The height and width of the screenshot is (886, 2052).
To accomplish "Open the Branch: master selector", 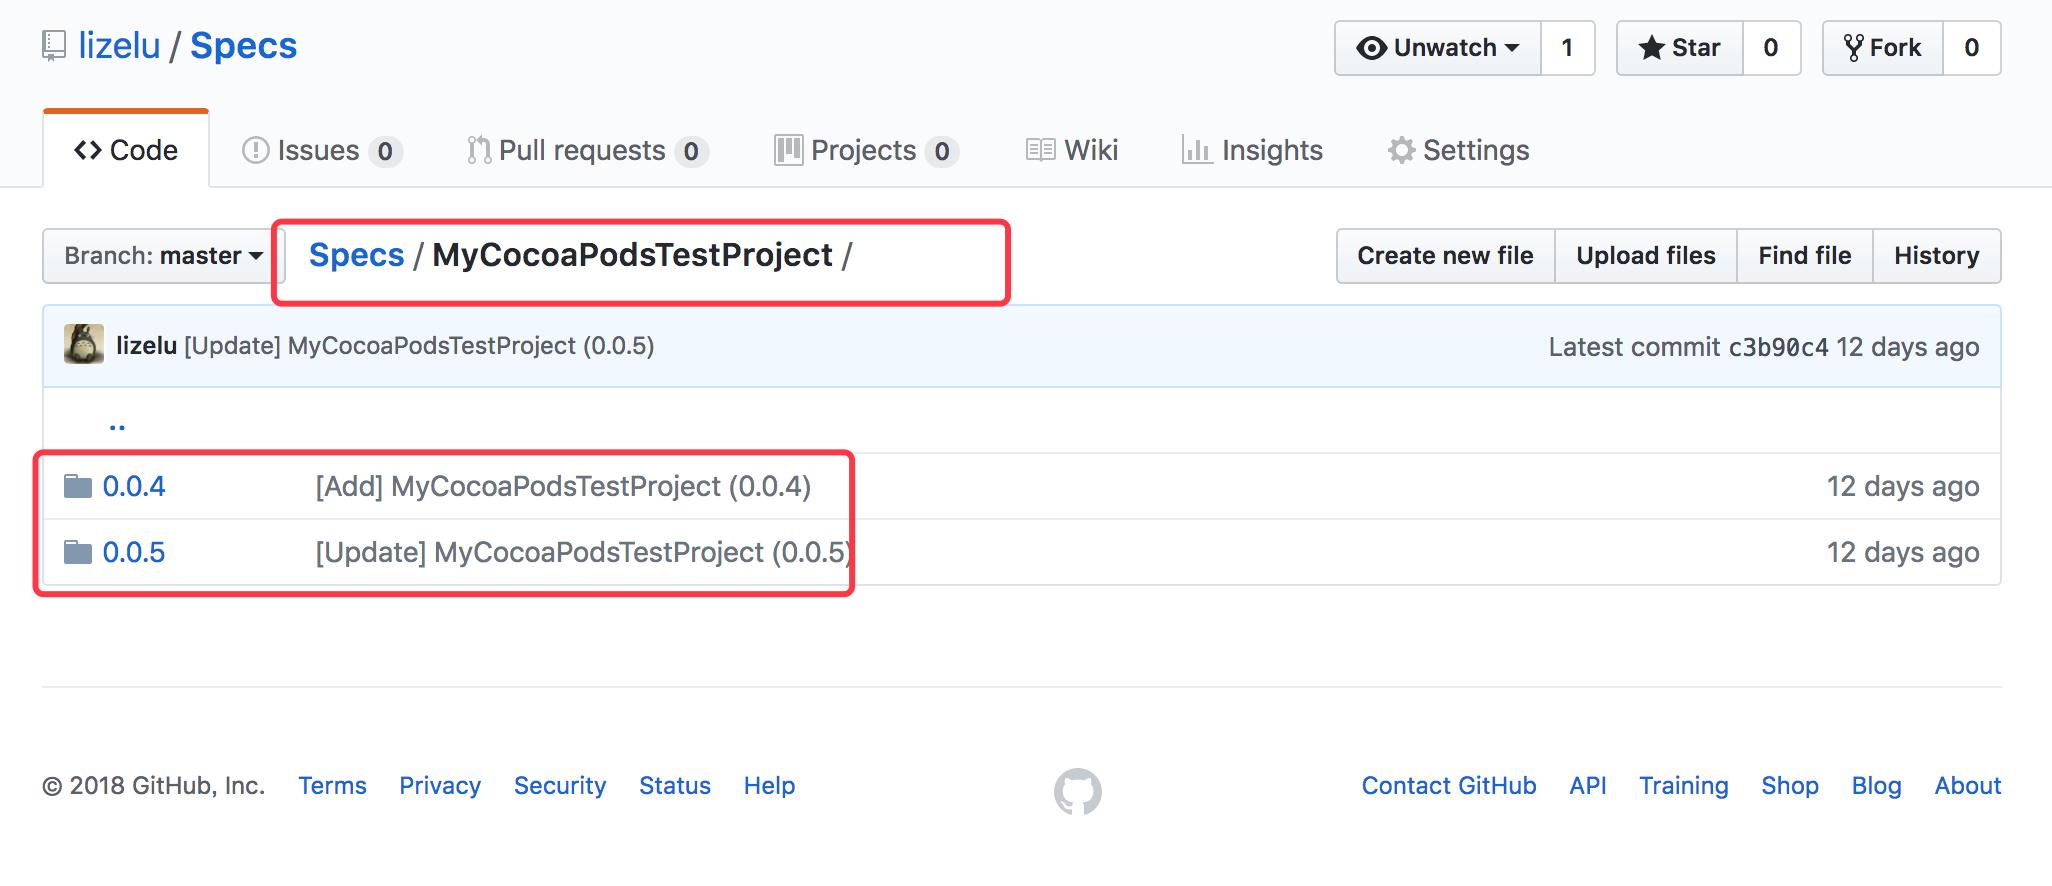I will pyautogui.click(x=163, y=256).
